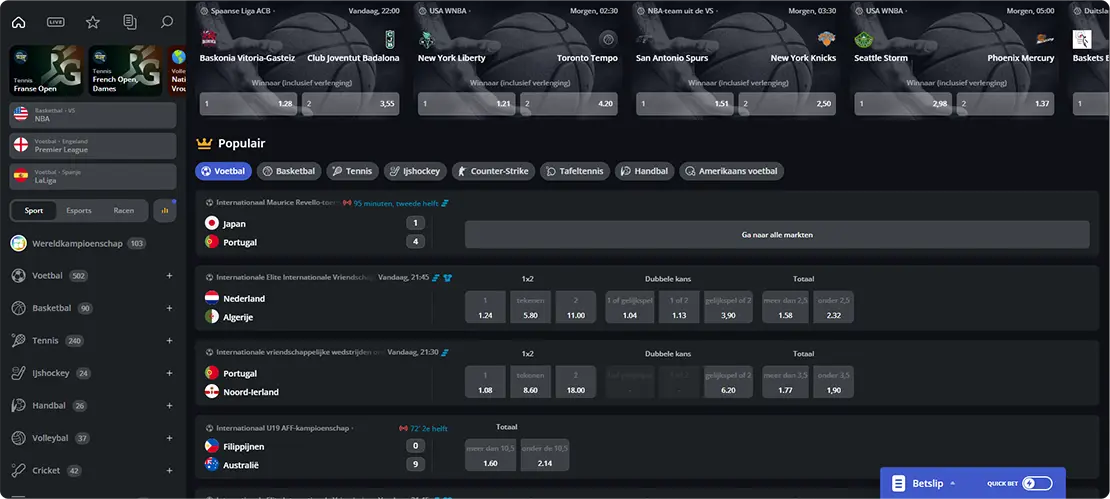Select the Amerikaans voetbal filter
The image size is (1110, 499).
(x=731, y=171)
